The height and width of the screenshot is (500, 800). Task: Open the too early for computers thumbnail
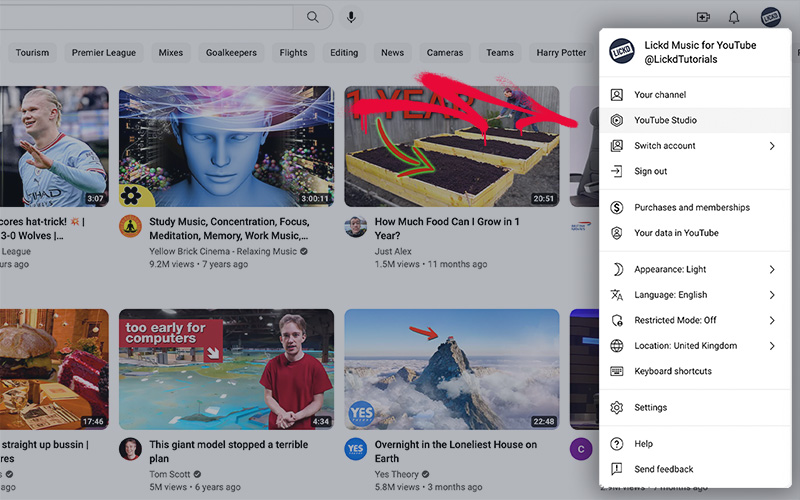227,369
